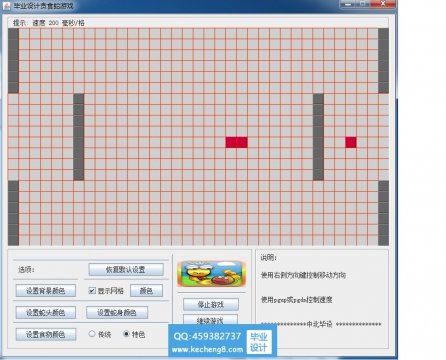
Task: Open 设置蛇身颜色 snake body color button
Action: click(x=117, y=313)
